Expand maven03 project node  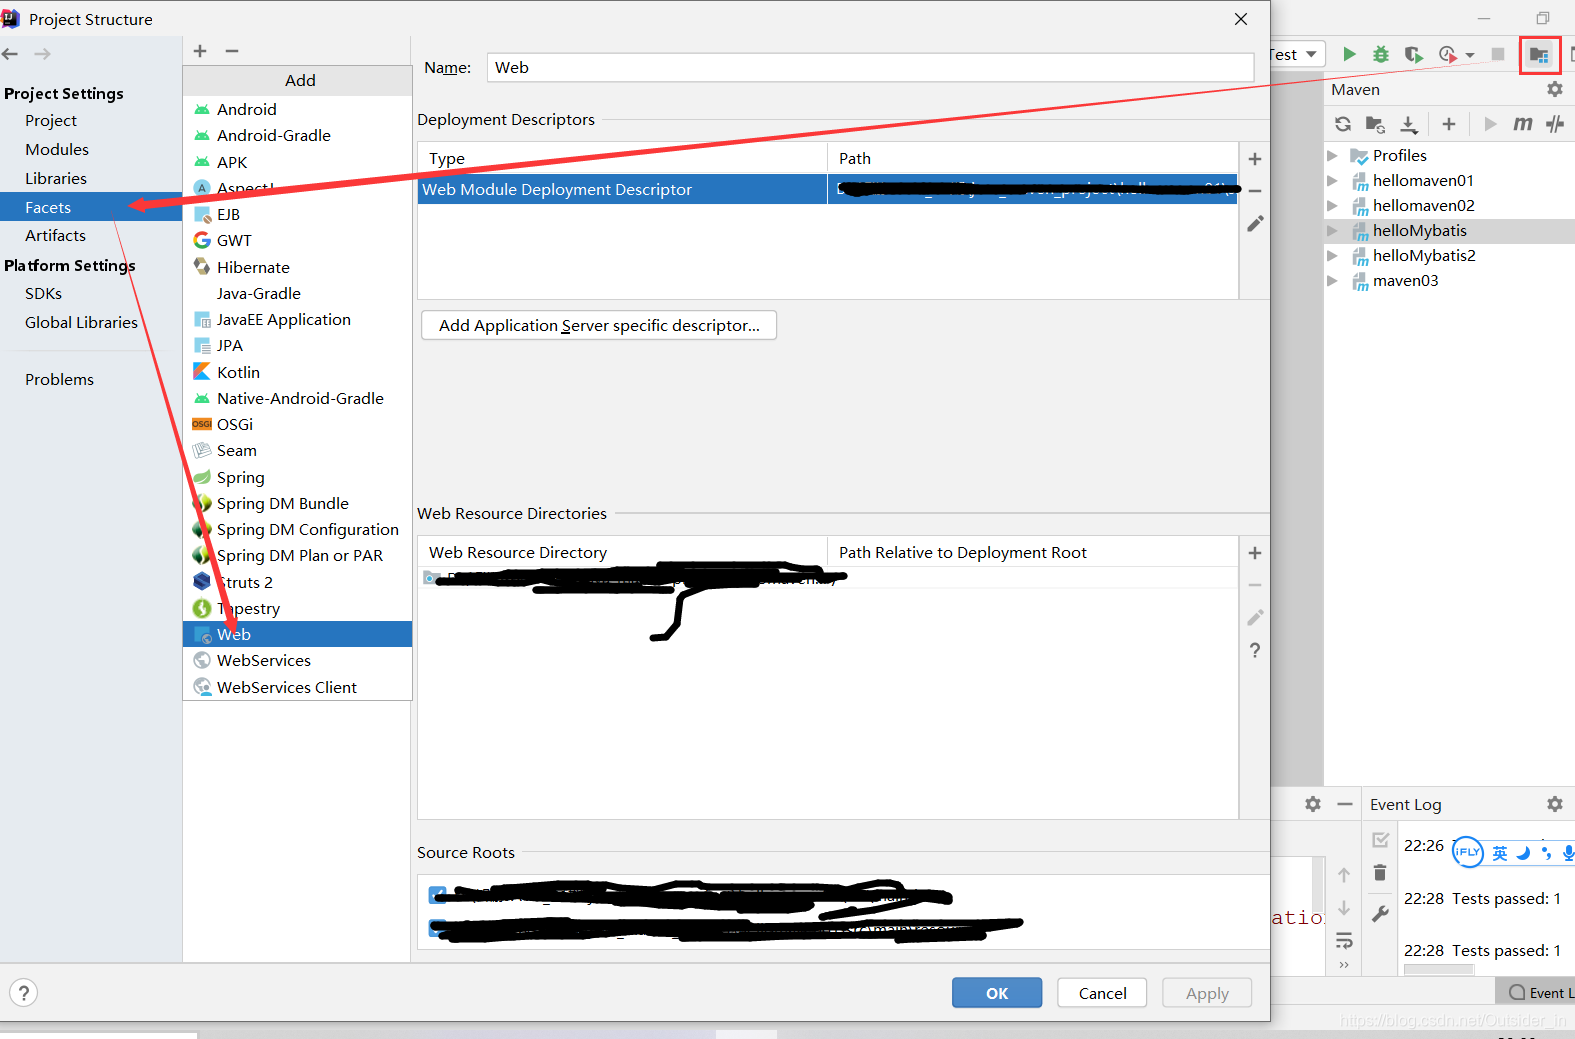1332,281
